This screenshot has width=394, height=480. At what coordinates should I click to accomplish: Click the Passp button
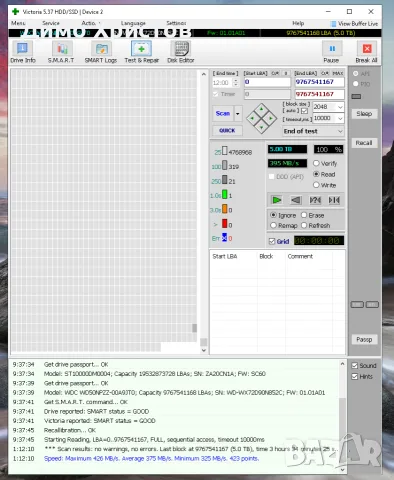pos(364,340)
